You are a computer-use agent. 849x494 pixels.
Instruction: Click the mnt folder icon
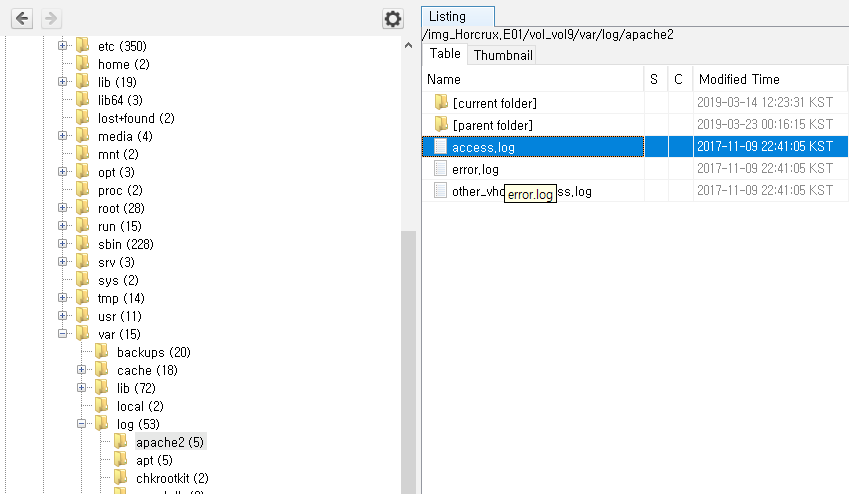83,153
